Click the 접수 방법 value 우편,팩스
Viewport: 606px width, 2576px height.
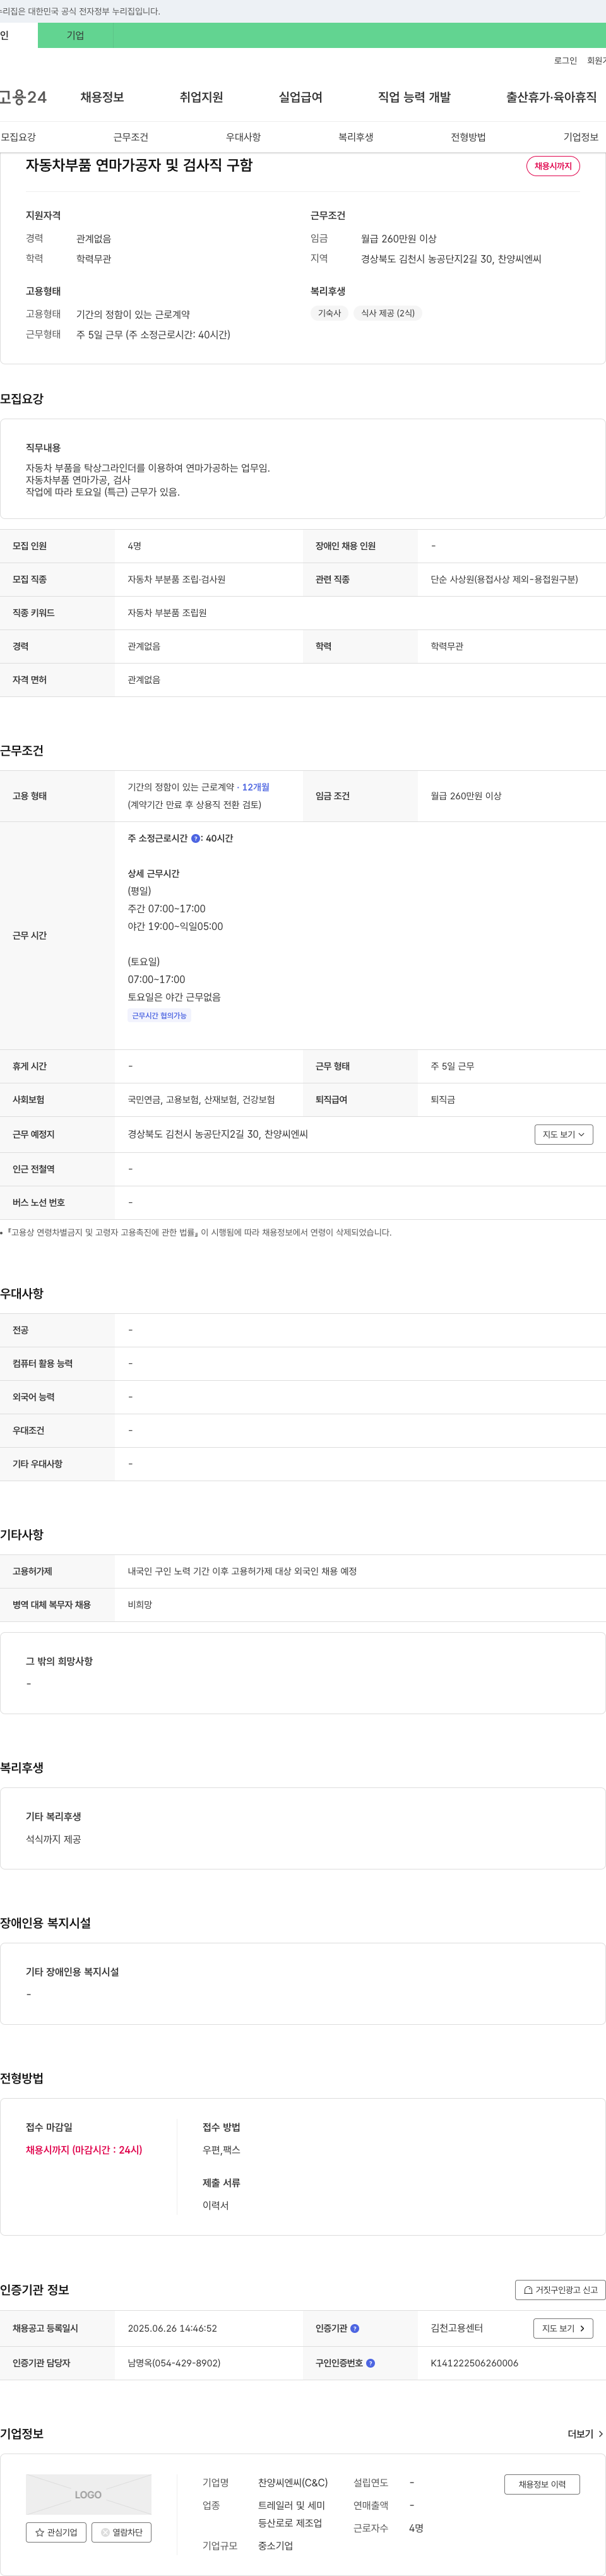221,2149
